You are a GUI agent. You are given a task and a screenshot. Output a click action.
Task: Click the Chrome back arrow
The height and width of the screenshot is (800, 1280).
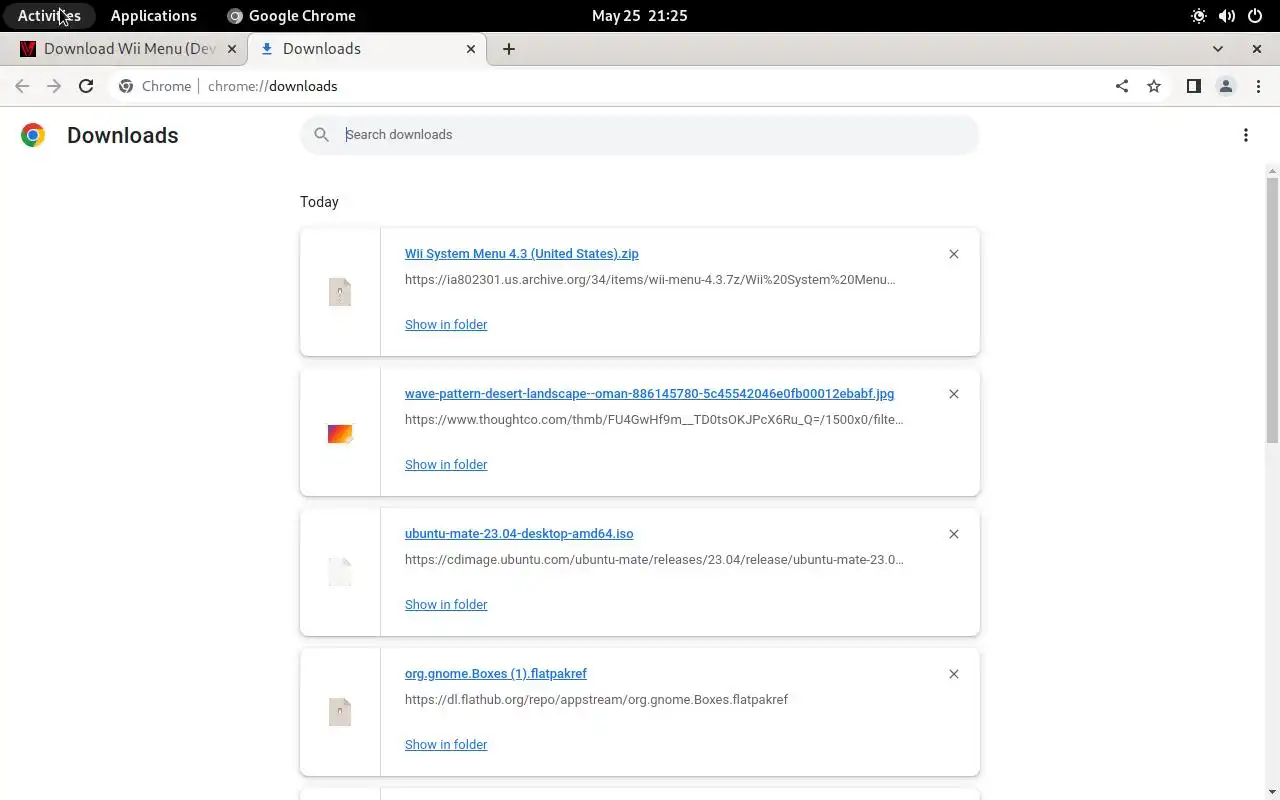22,86
